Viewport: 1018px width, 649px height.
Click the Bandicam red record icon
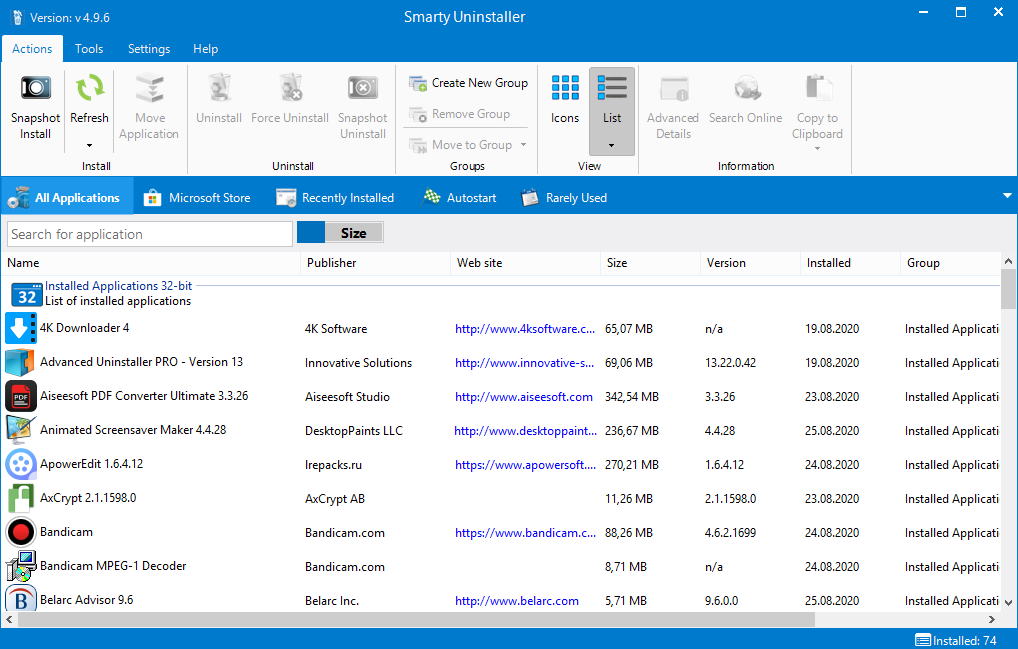point(20,532)
